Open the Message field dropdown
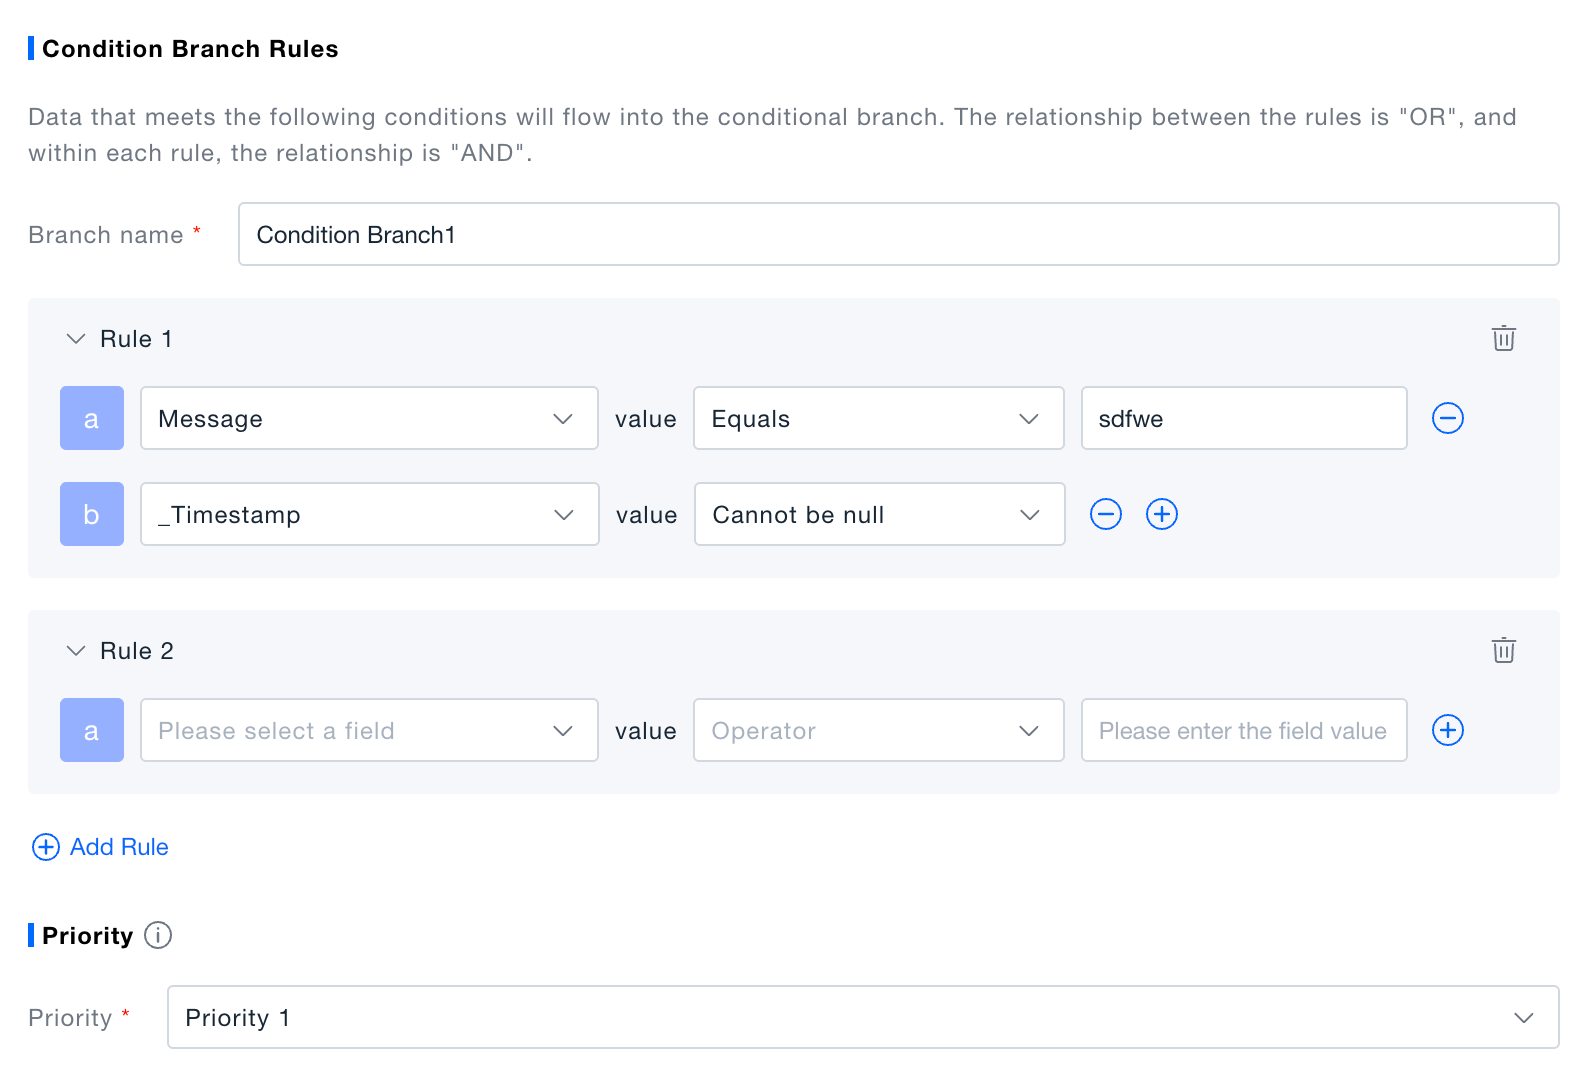The image size is (1574, 1070). 369,418
